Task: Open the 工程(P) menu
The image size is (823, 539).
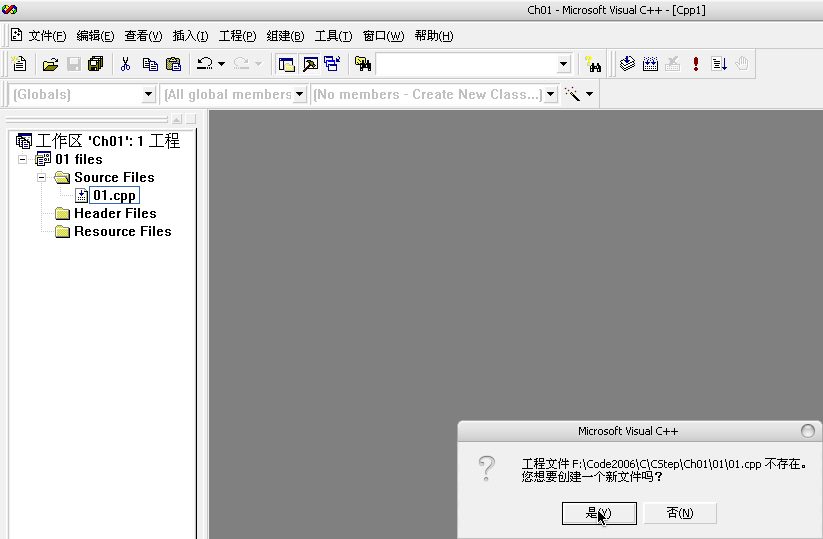Action: click(x=237, y=36)
